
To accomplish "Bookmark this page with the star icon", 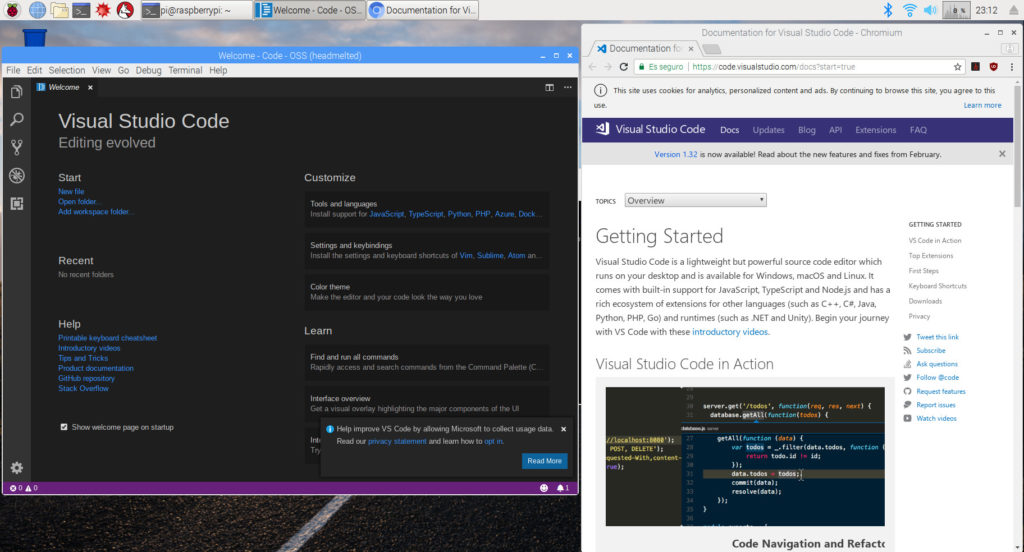I will coord(957,67).
